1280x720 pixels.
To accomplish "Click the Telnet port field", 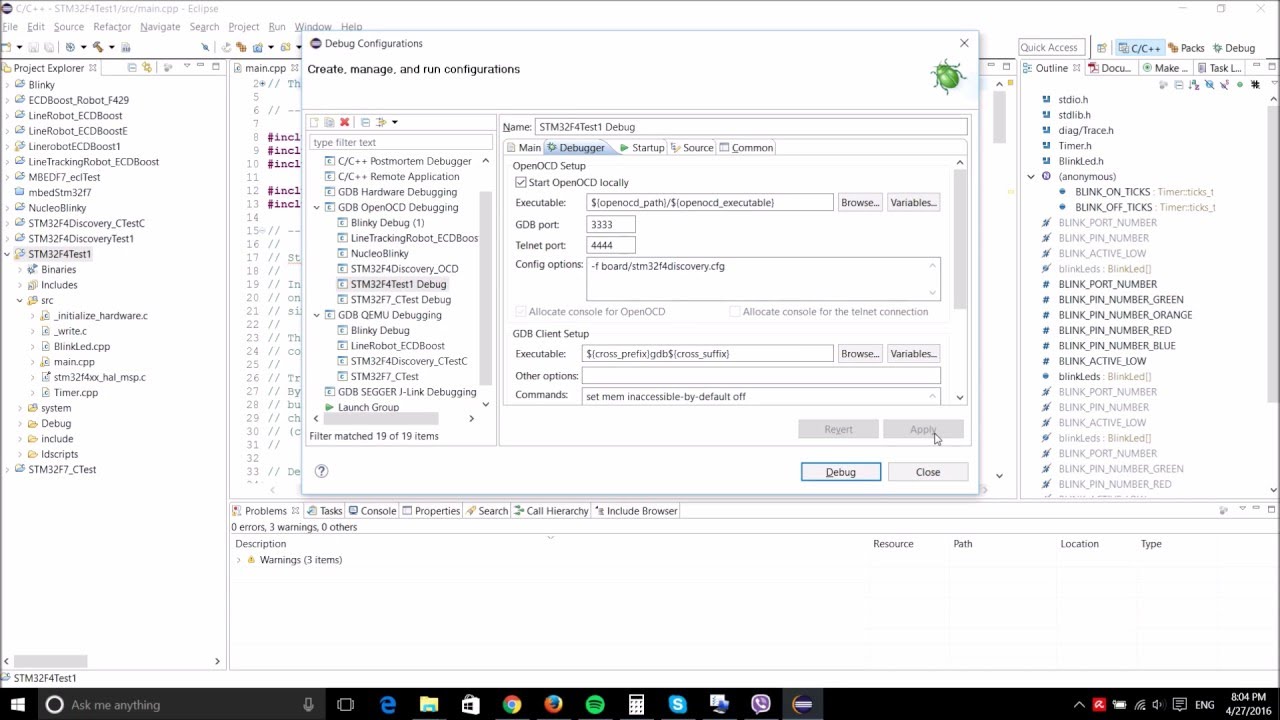I will click(x=611, y=245).
